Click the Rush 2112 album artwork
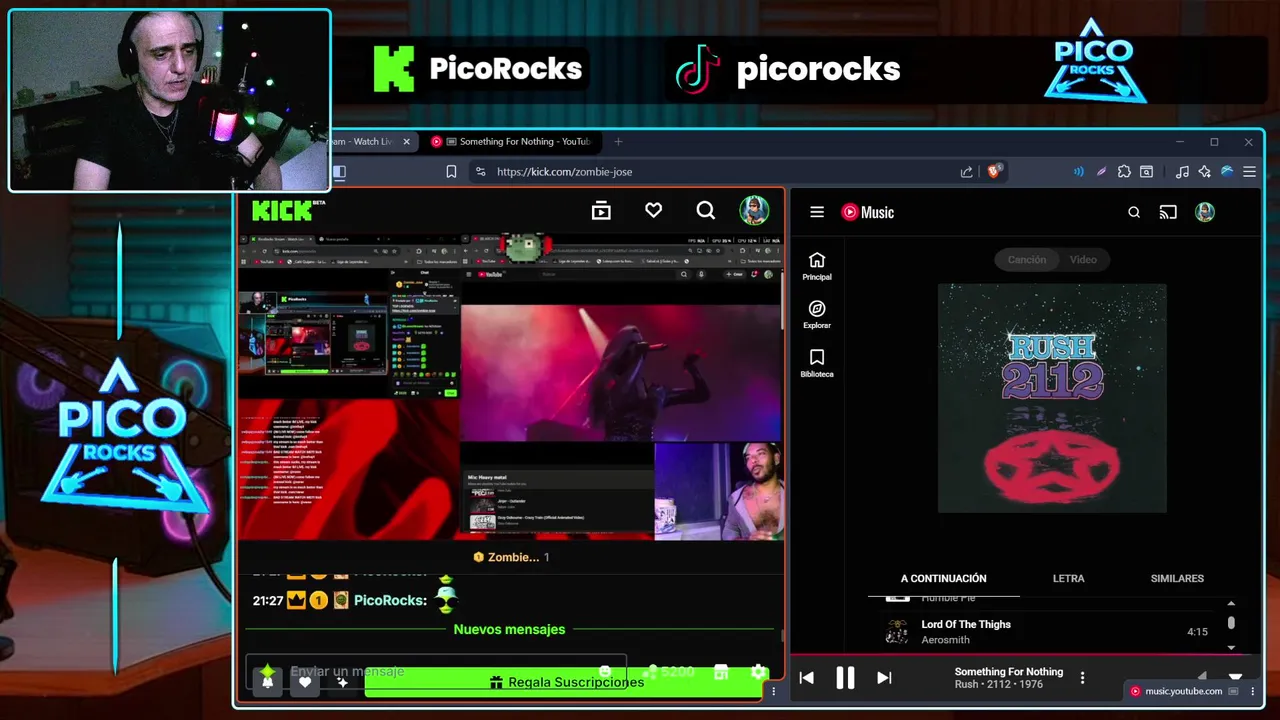 click(1052, 398)
